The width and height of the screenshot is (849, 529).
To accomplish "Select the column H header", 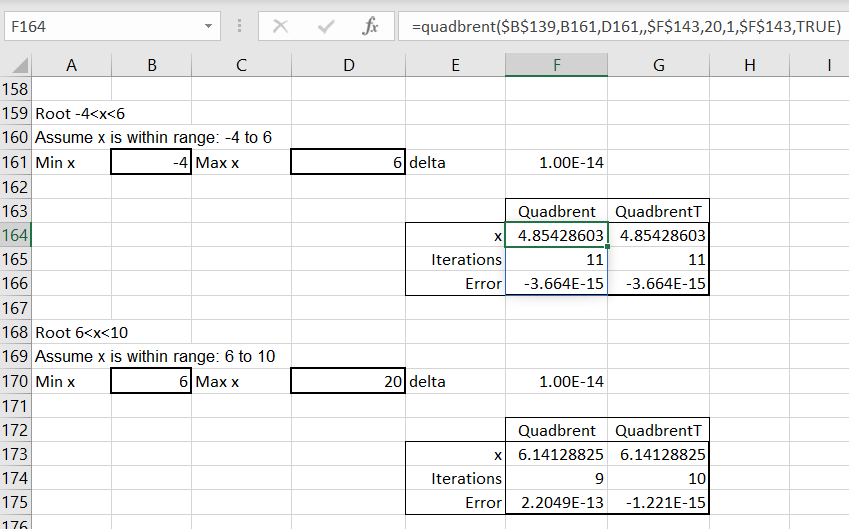I will (x=749, y=65).
